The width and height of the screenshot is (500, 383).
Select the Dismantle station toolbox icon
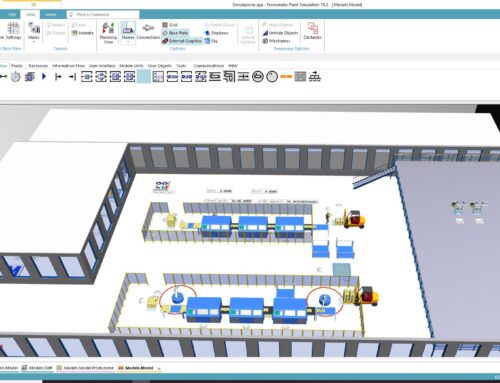[129, 77]
